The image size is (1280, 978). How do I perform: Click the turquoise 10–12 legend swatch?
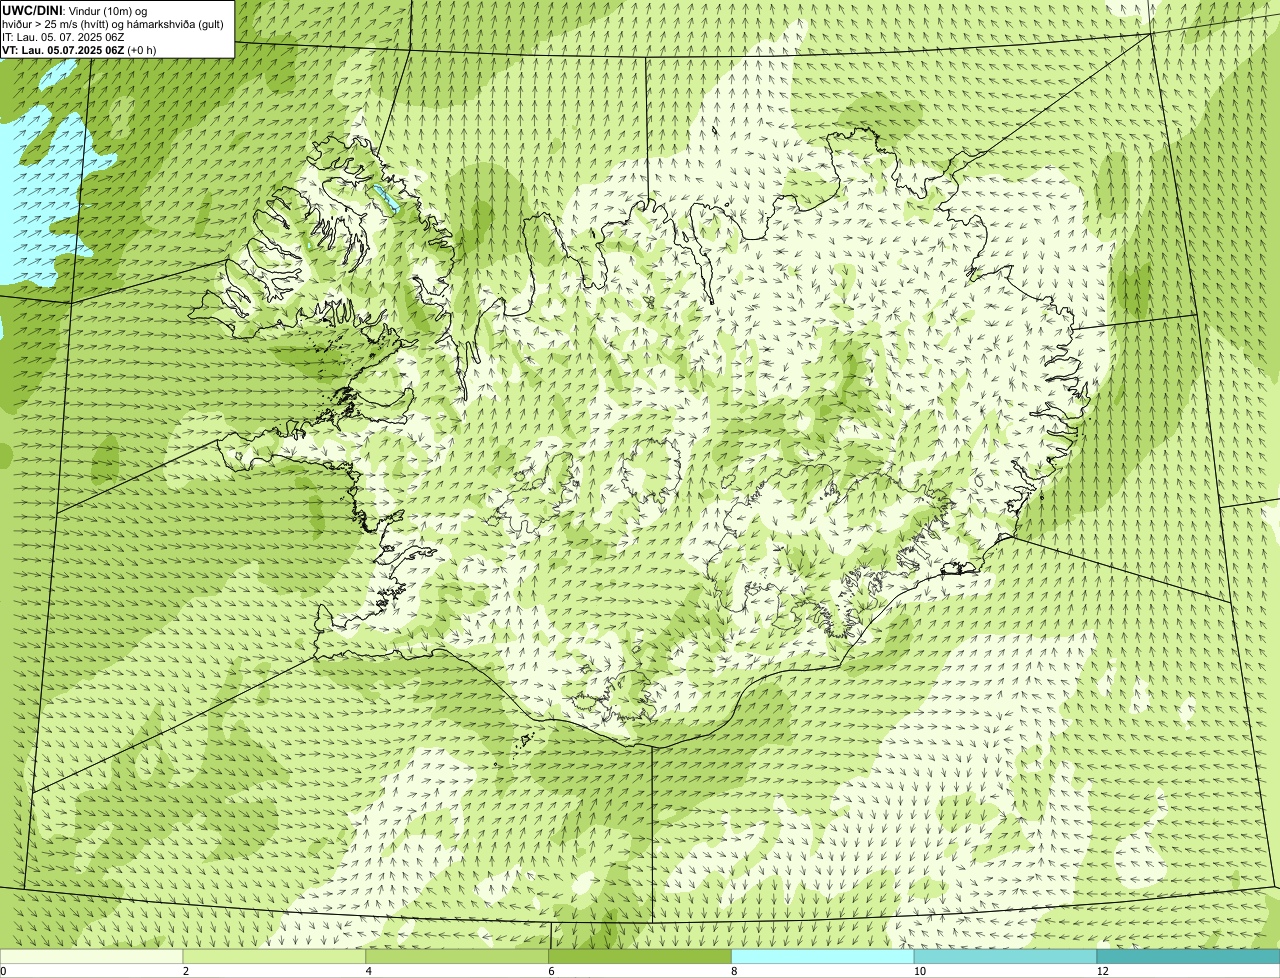pyautogui.click(x=1007, y=956)
